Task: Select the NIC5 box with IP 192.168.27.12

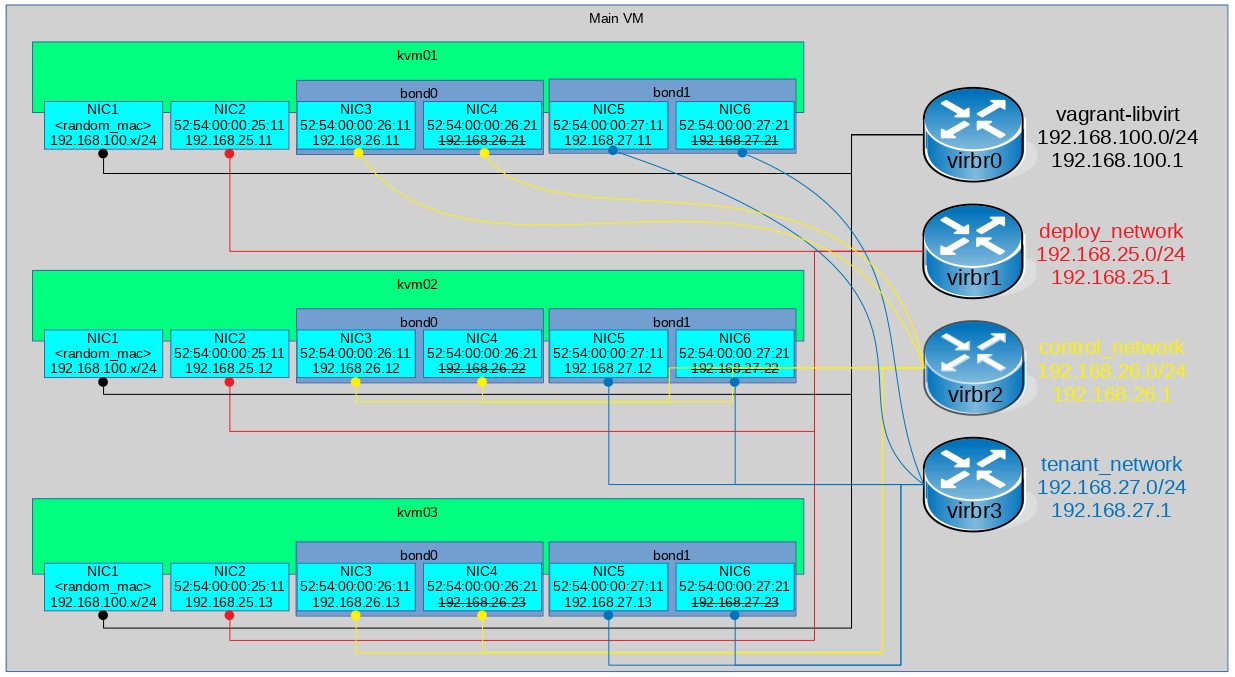Action: coord(608,354)
